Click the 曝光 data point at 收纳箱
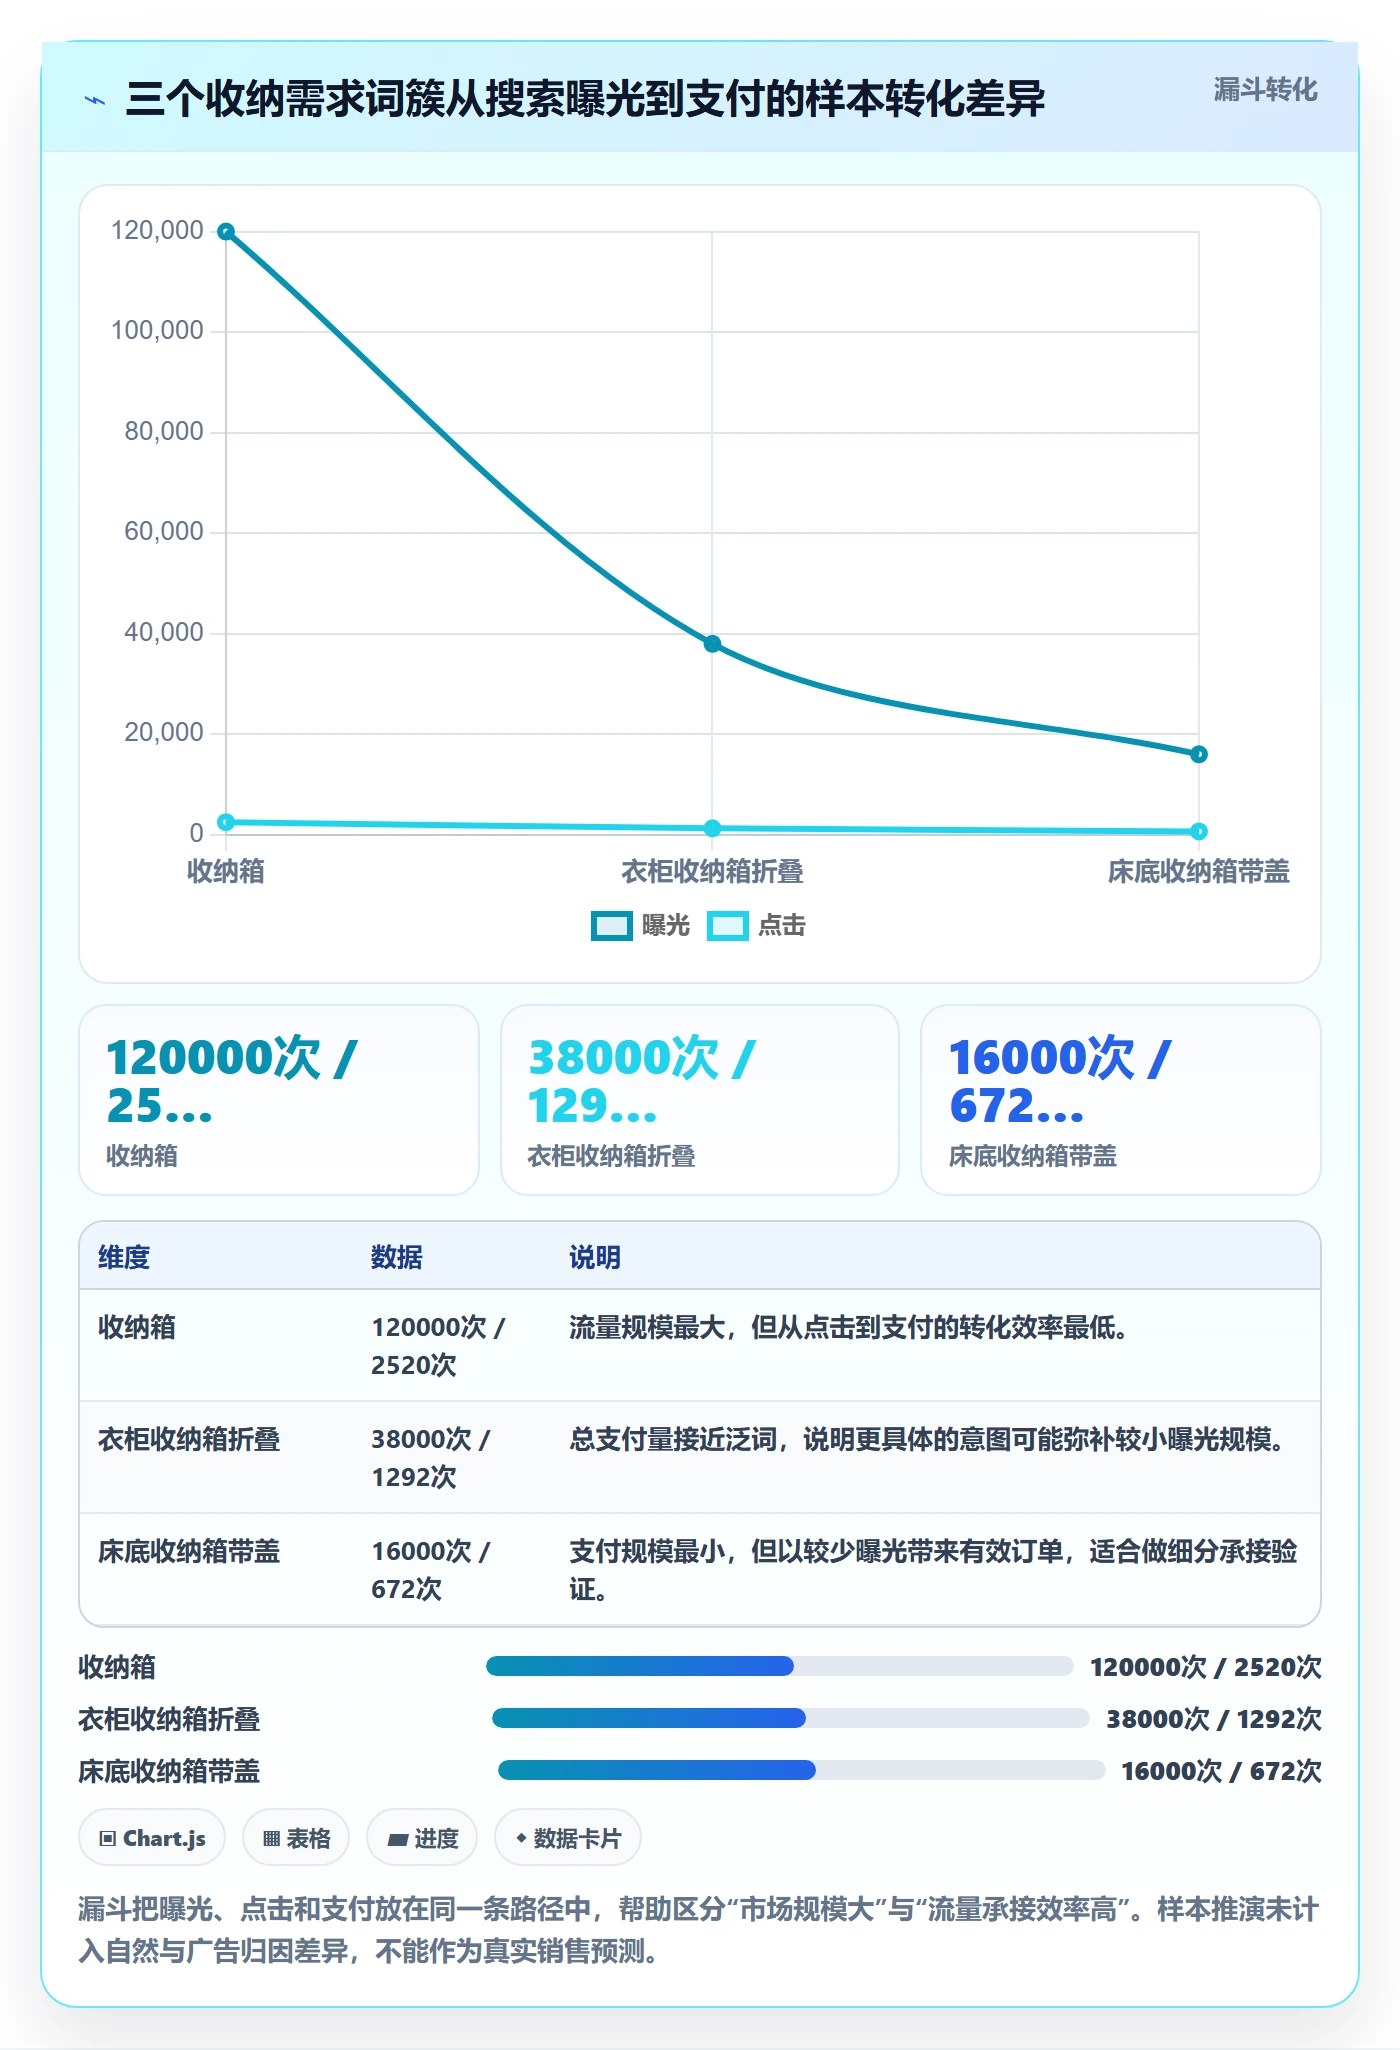1400x2050 pixels. tap(226, 232)
